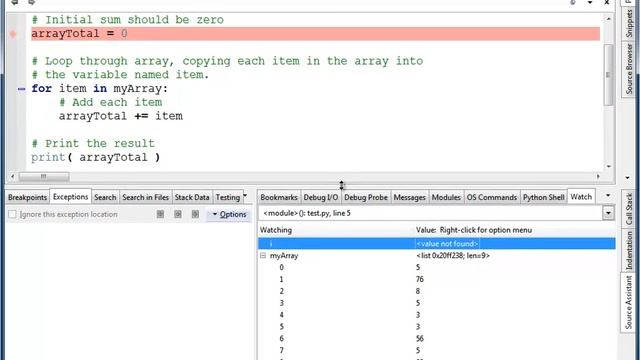Screen dimensions: 640x360
Task: Click the value 76 in the watch list
Action: point(420,279)
